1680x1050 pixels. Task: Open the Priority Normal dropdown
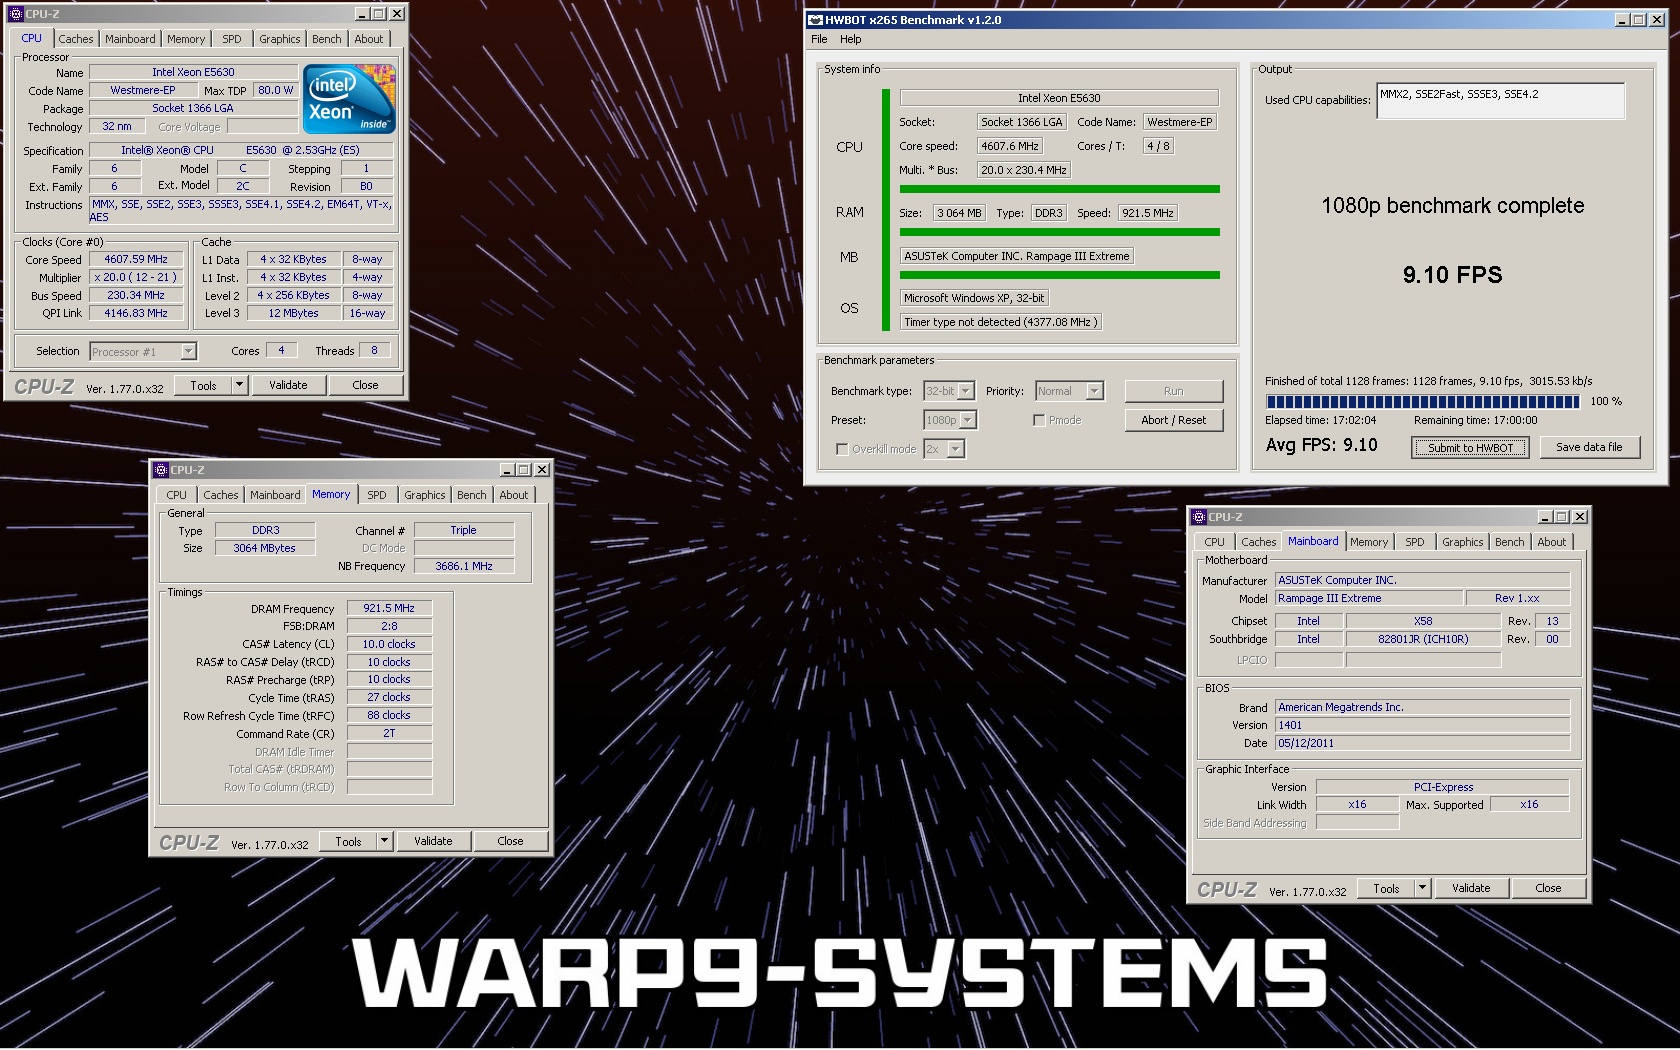(x=1069, y=391)
